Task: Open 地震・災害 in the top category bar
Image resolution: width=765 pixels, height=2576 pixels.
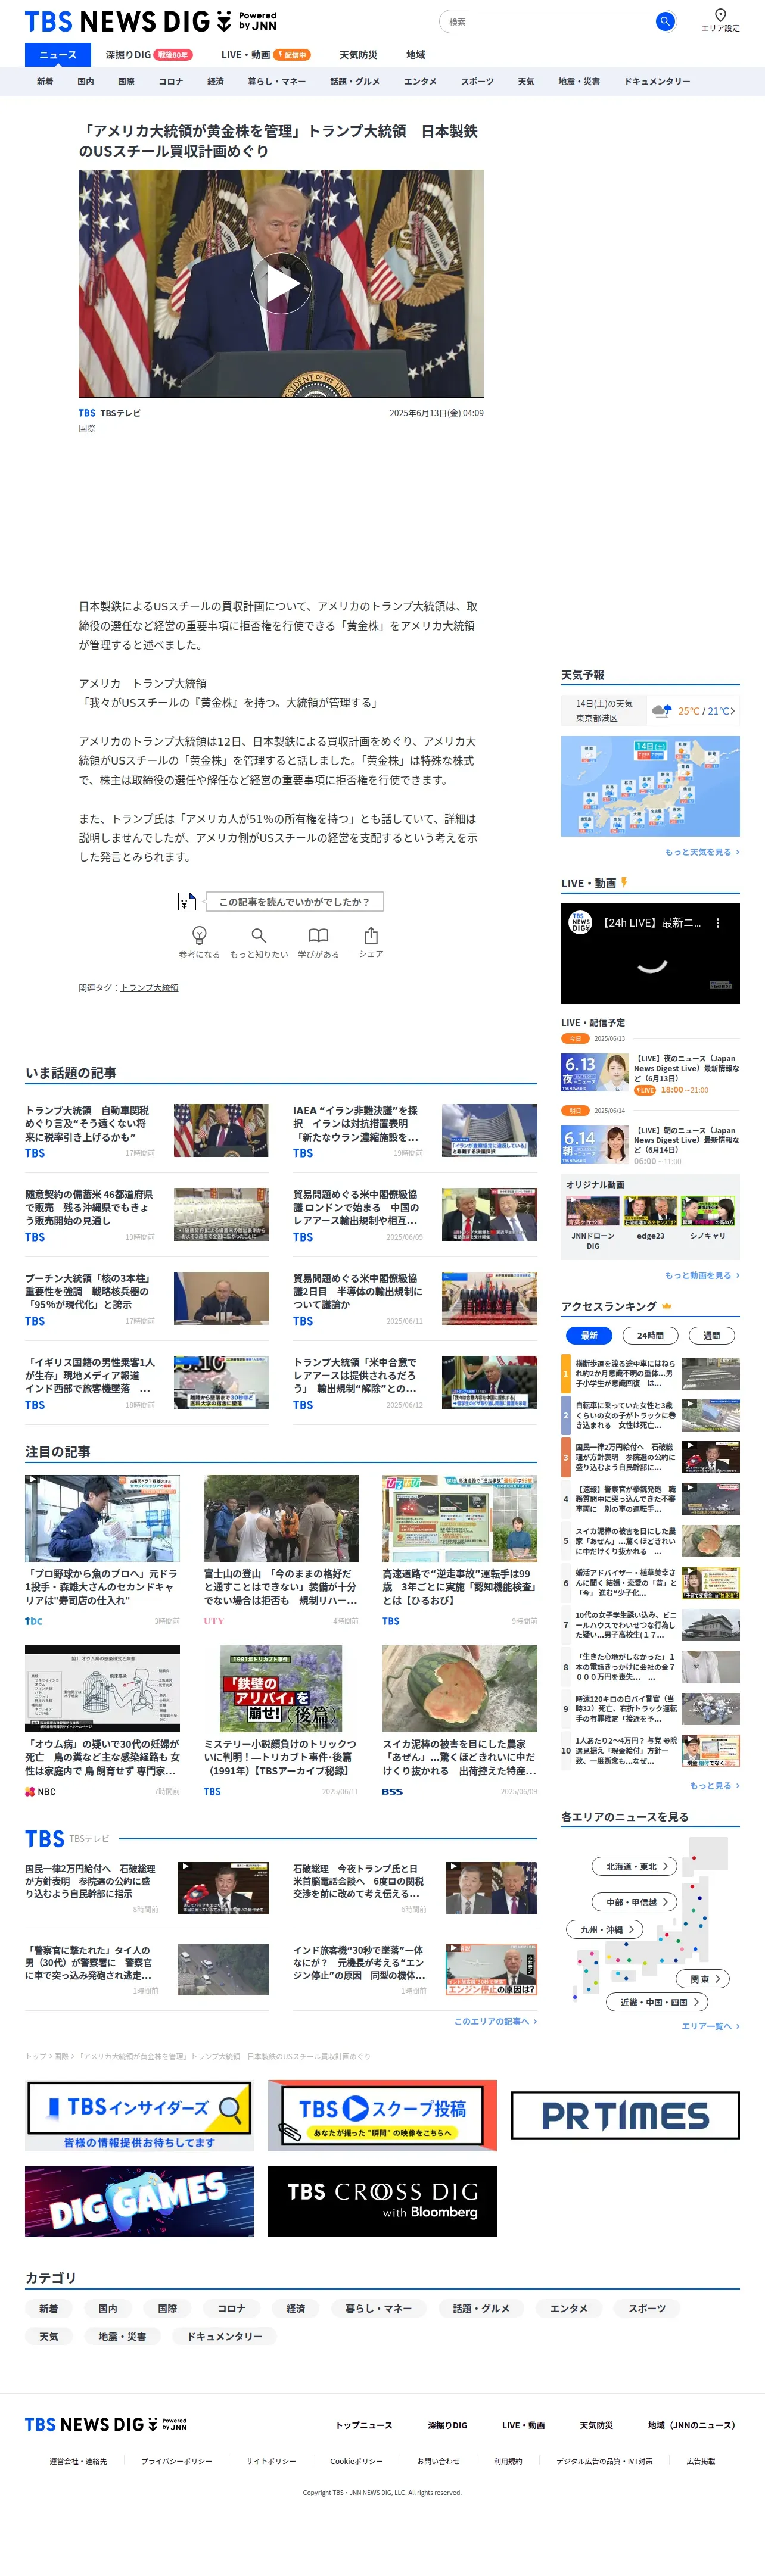Action: pyautogui.click(x=579, y=82)
